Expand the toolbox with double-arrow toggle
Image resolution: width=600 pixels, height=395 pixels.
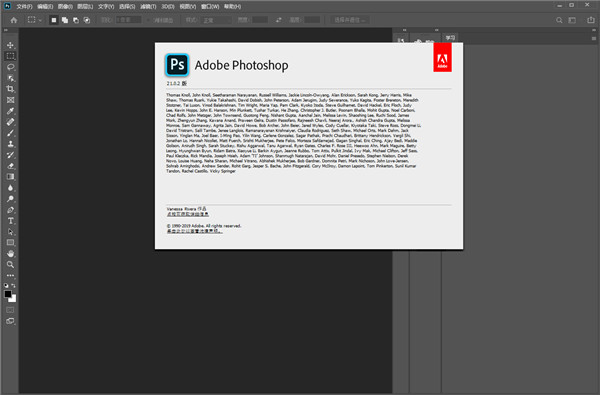click(x=5, y=30)
